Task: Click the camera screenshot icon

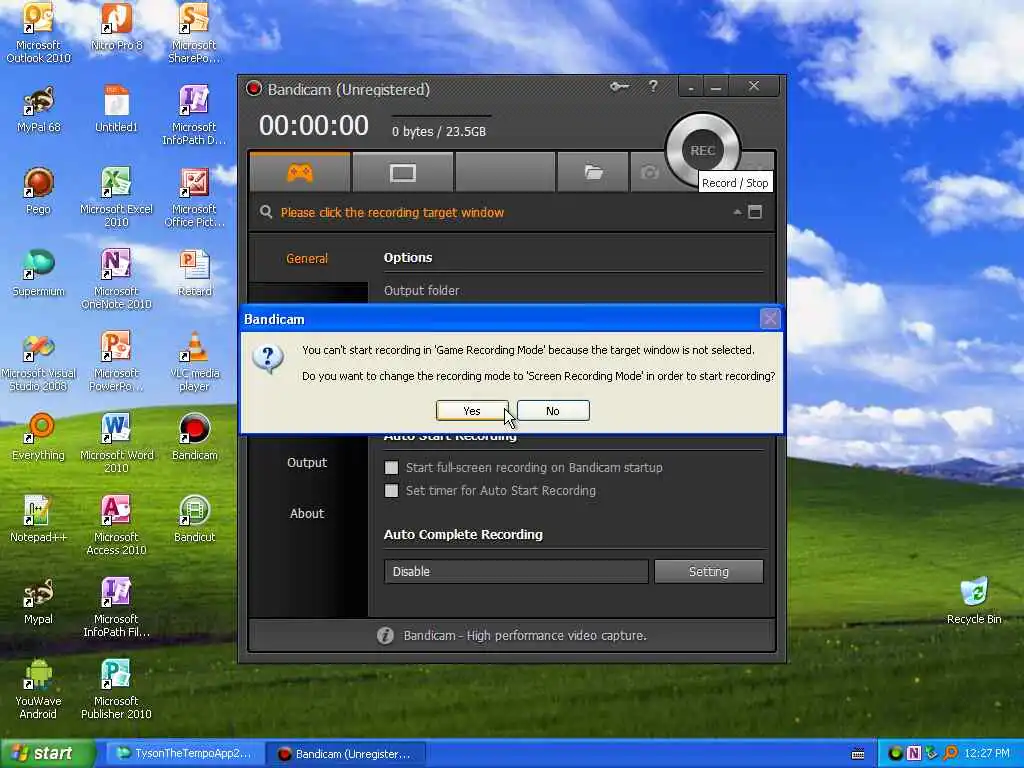Action: 649,172
